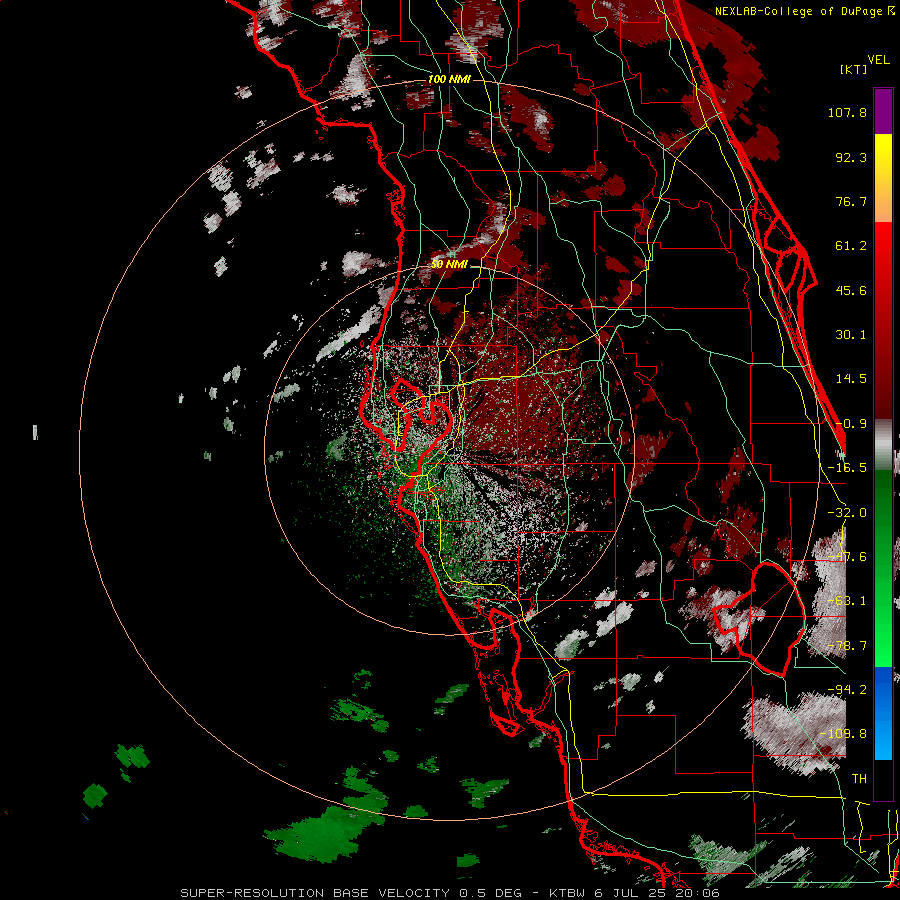Click the [KT] units label
This screenshot has width=900, height=900.
tap(854, 69)
